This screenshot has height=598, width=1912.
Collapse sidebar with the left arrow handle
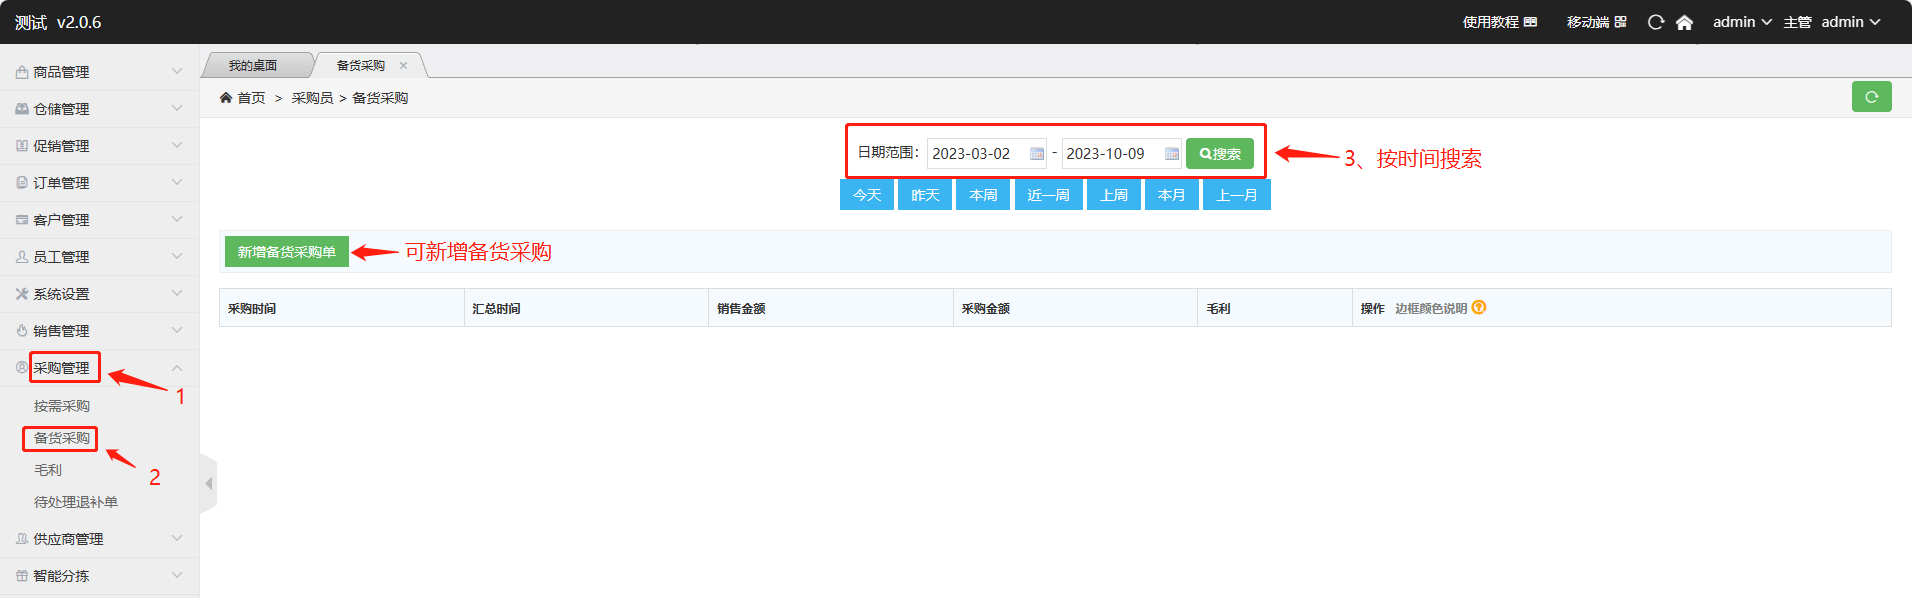point(208,484)
